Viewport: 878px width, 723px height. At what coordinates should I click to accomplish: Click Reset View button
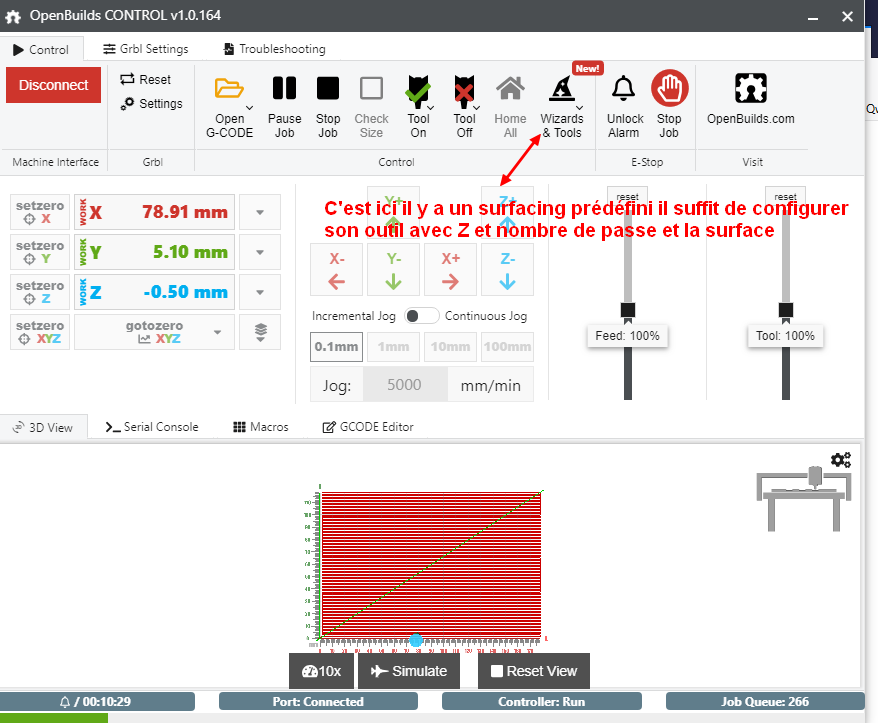point(534,671)
